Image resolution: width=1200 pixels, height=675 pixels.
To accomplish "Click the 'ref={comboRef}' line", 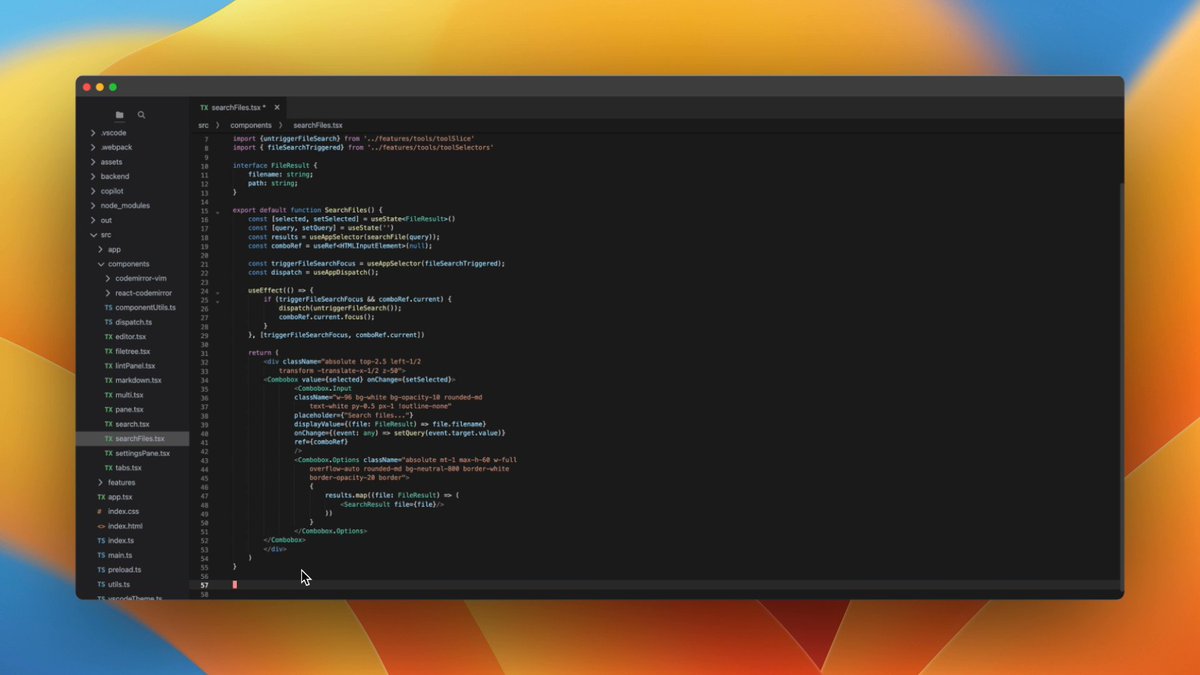I will tap(321, 442).
